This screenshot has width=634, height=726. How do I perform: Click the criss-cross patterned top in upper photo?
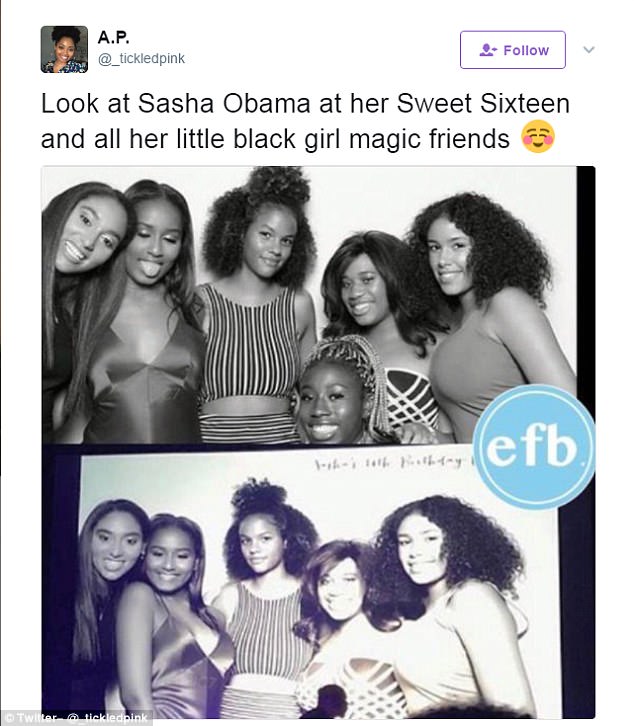tap(411, 398)
